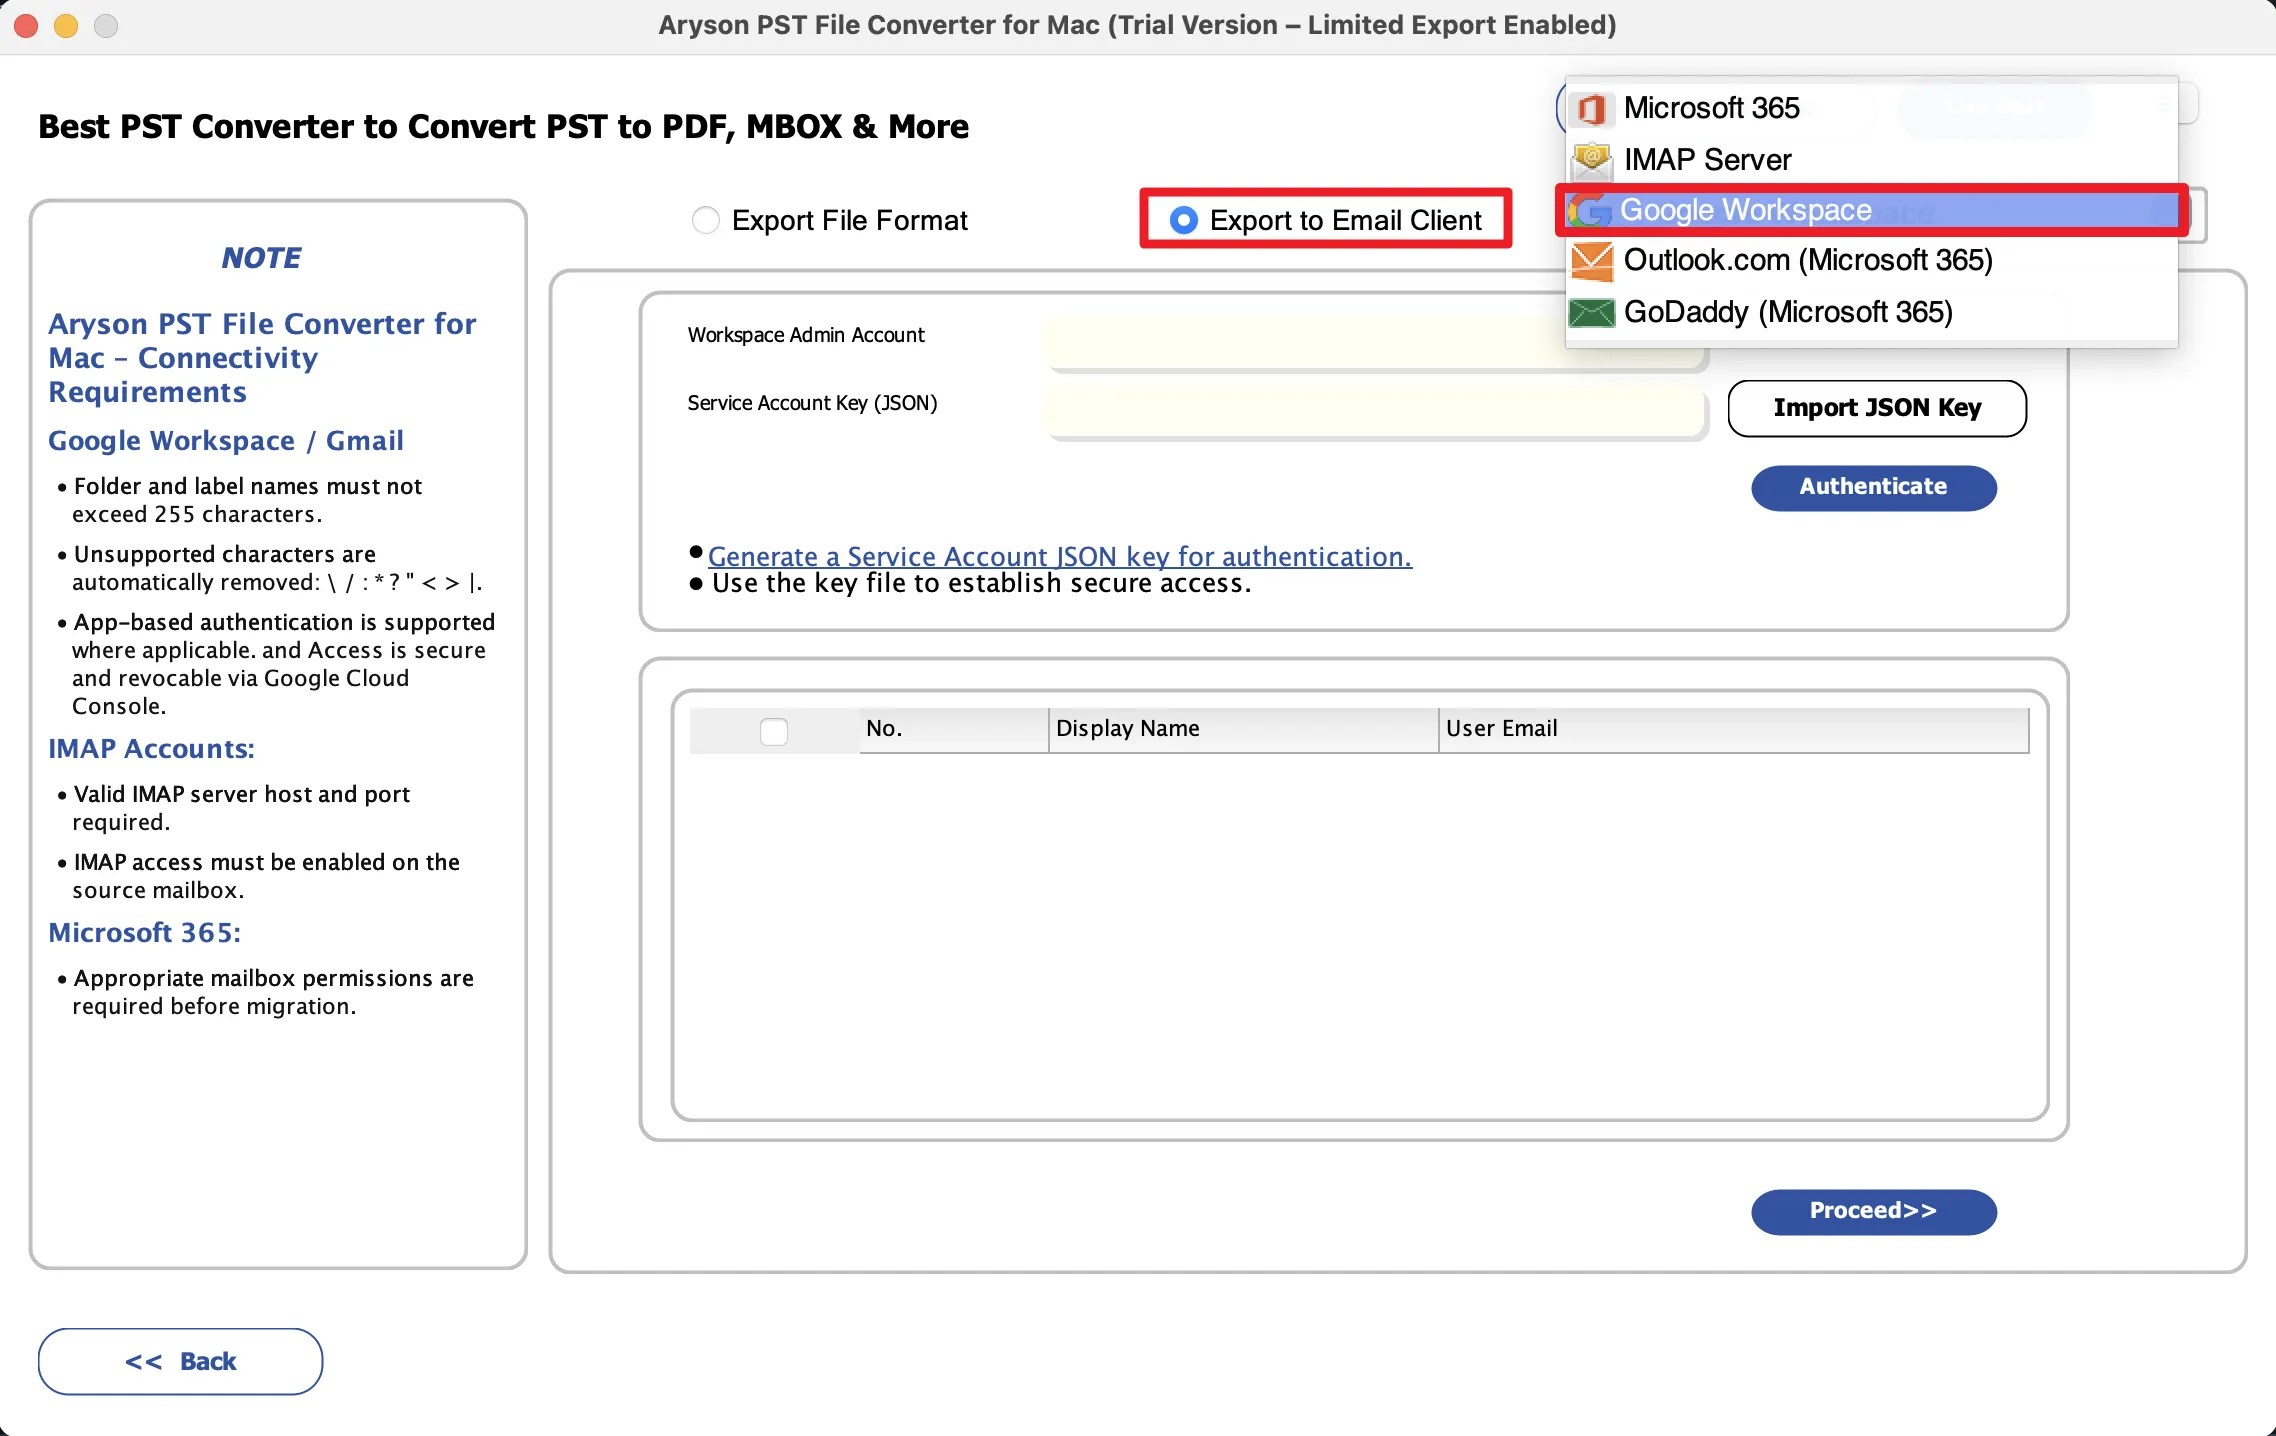Viewport: 2276px width, 1436px height.
Task: Choose IMAP Server in the list
Action: (1871, 160)
